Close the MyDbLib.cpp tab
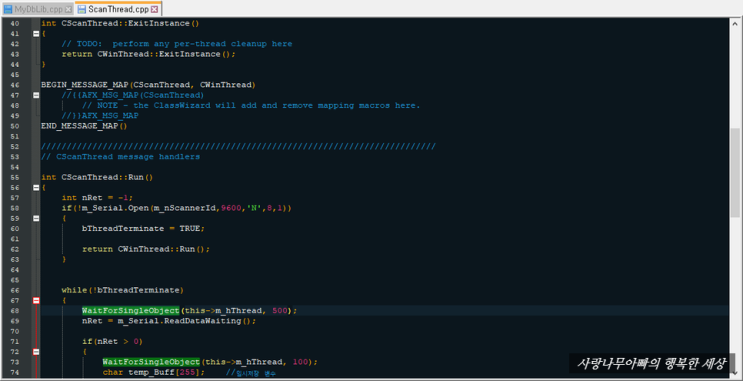Viewport: 743px width, 381px height. (x=68, y=9)
